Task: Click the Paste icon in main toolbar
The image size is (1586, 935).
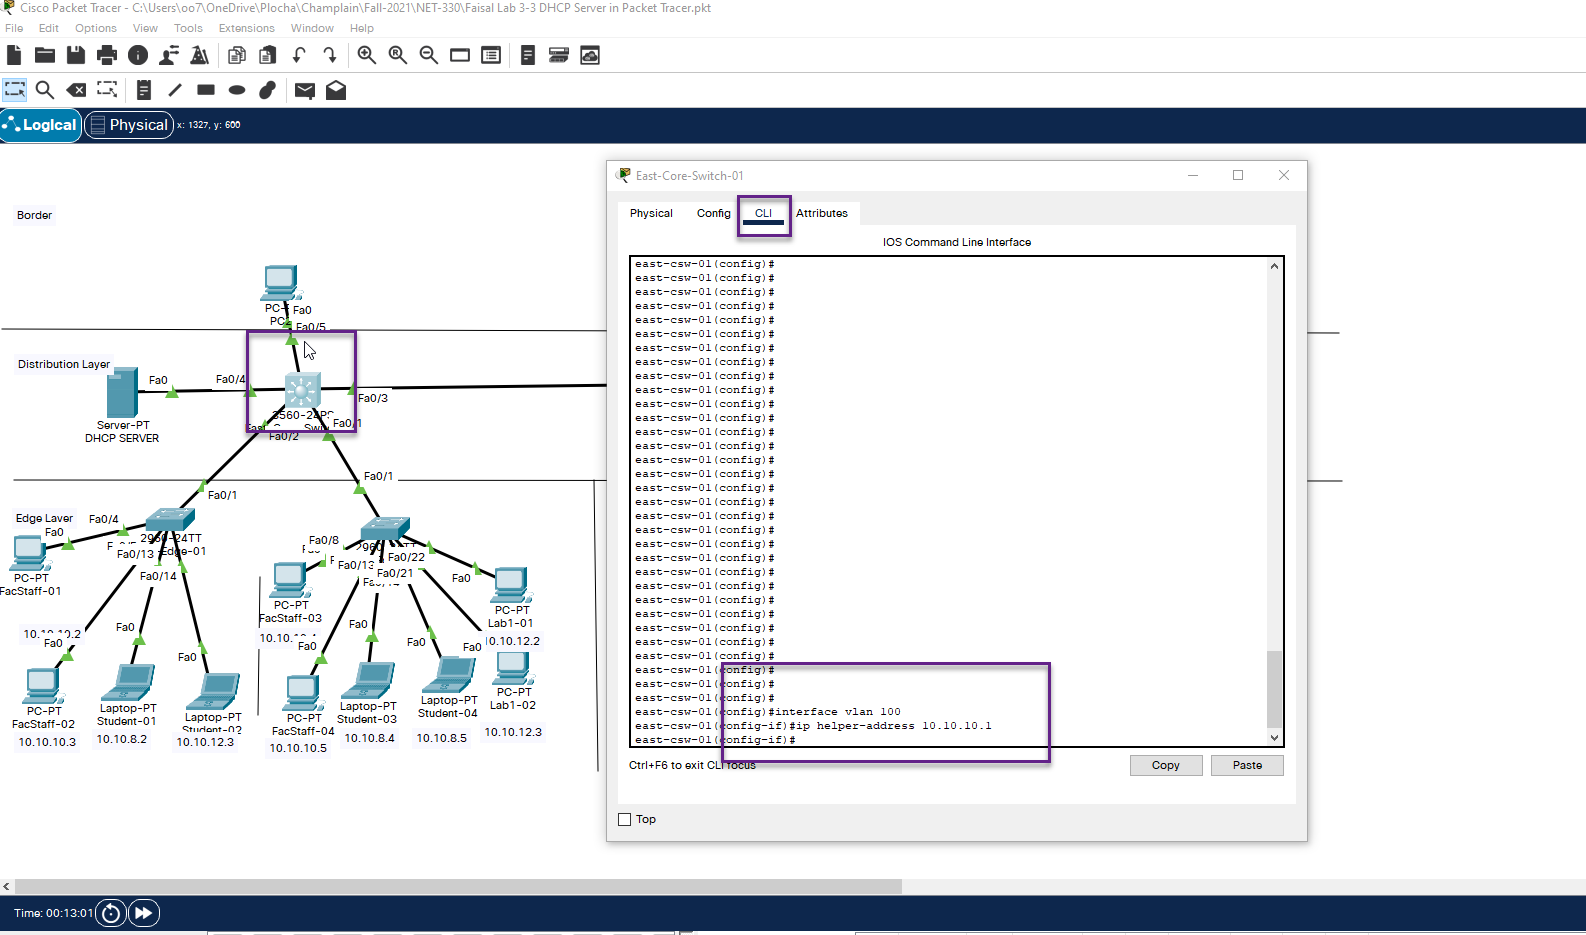Action: coord(267,55)
